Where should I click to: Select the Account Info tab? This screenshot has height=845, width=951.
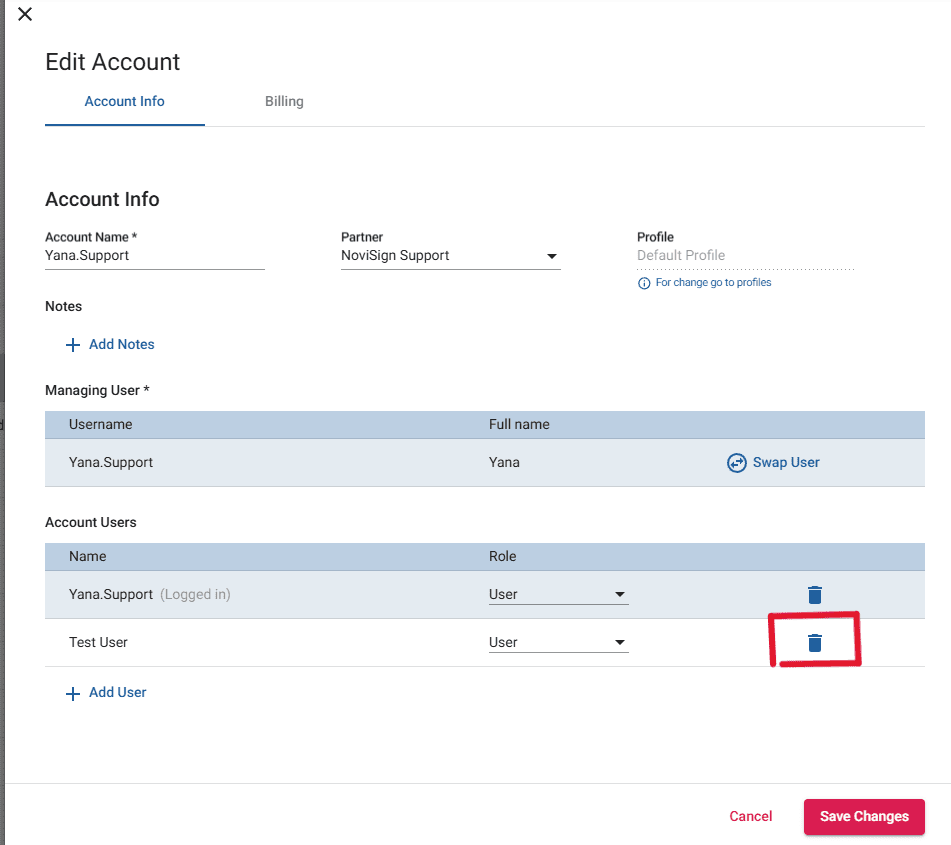[124, 101]
